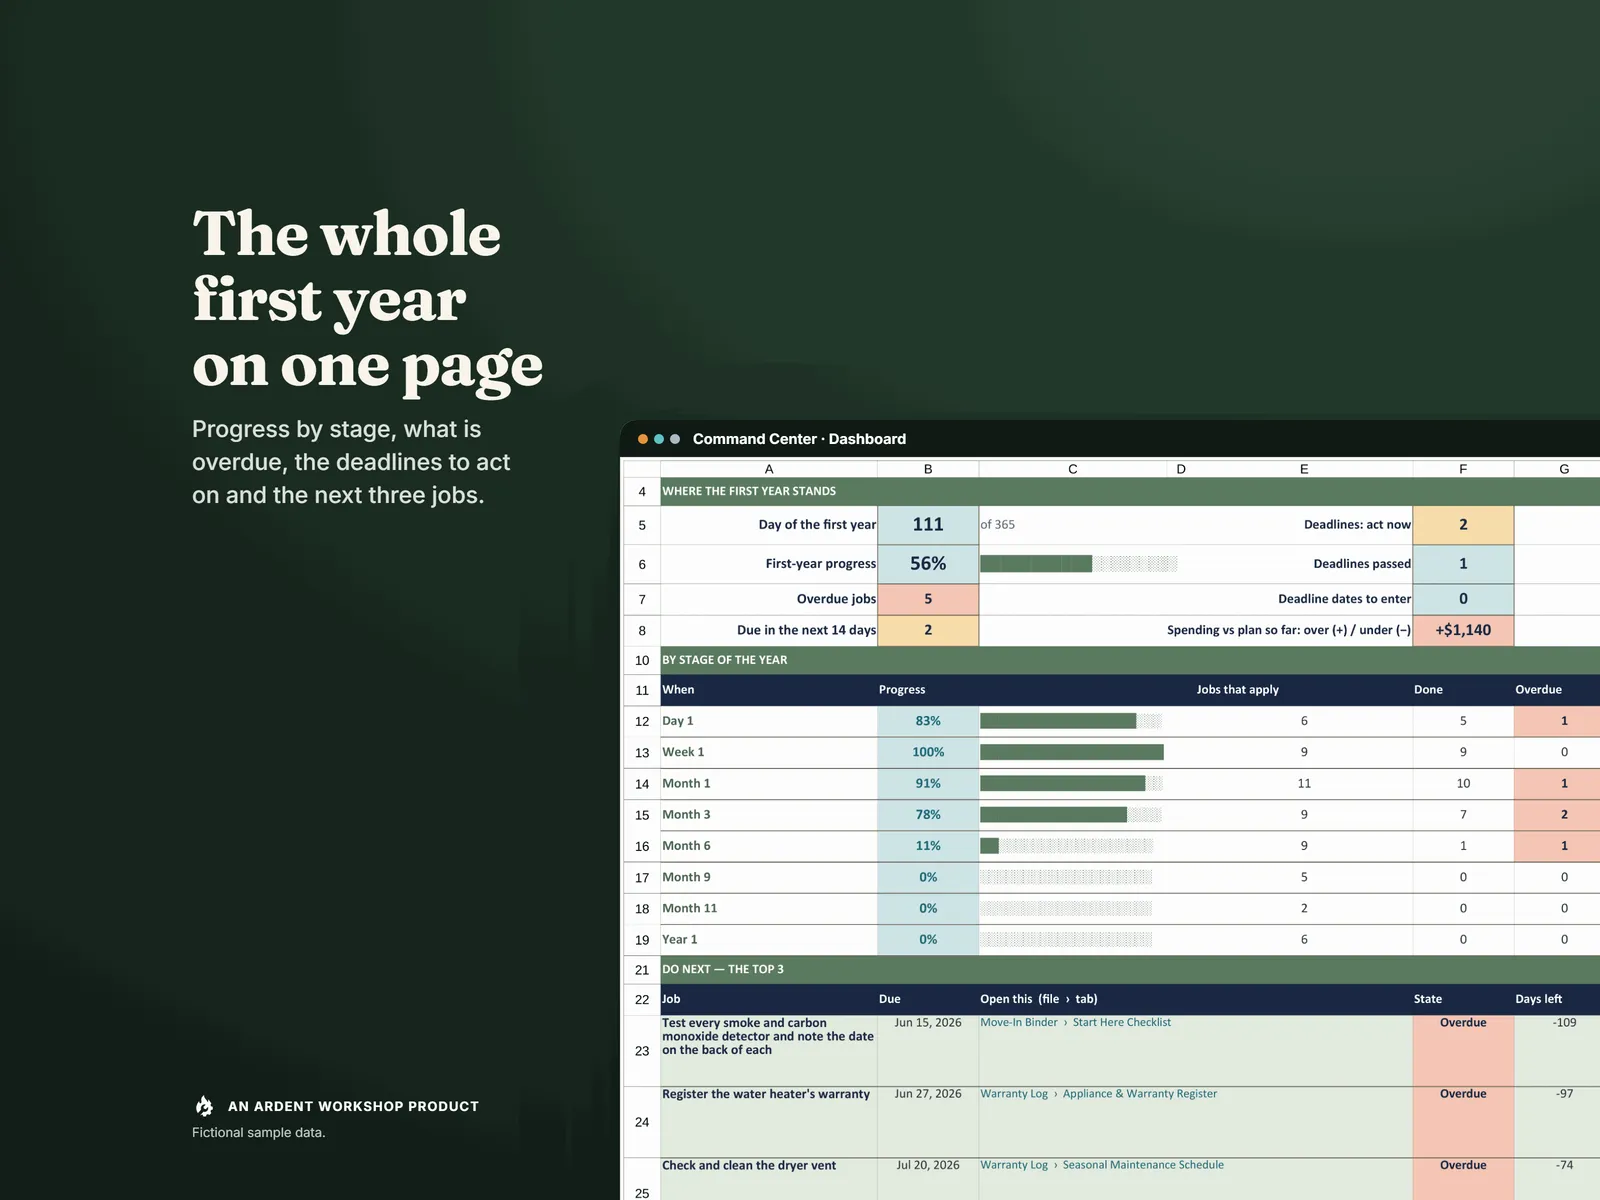Click the Overdue jobs value 5

pyautogui.click(x=928, y=599)
